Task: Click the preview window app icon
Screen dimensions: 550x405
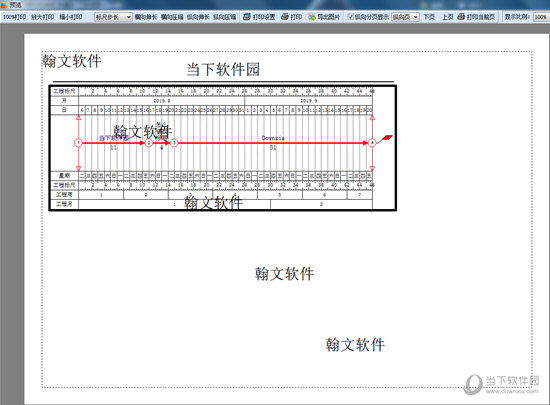Action: pos(4,5)
